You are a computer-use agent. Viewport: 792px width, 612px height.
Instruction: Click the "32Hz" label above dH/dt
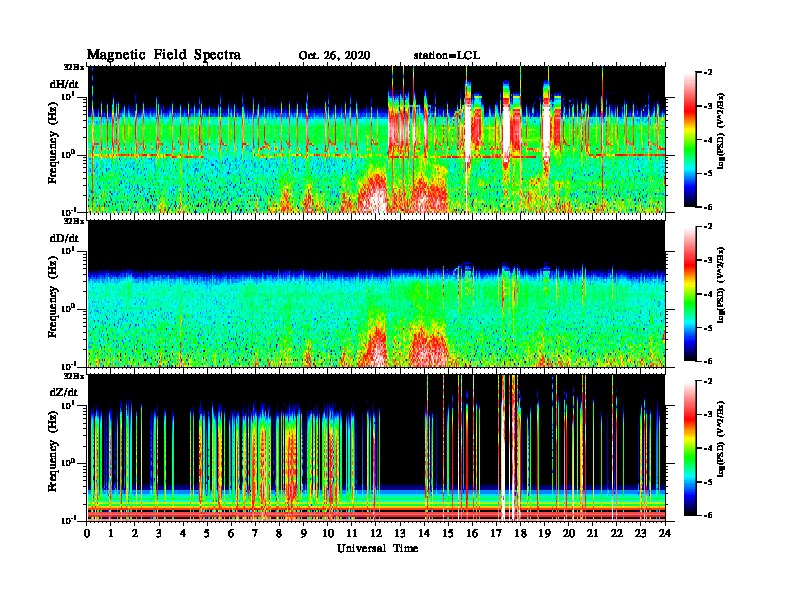[74, 66]
